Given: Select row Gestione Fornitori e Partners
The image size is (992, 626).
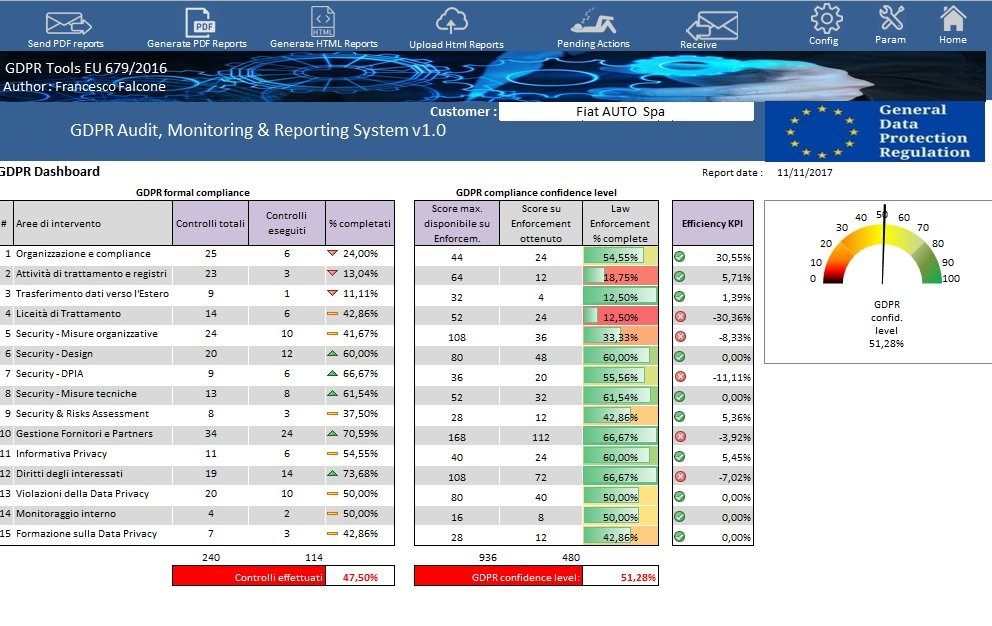Looking at the screenshot, I should [x=197, y=434].
